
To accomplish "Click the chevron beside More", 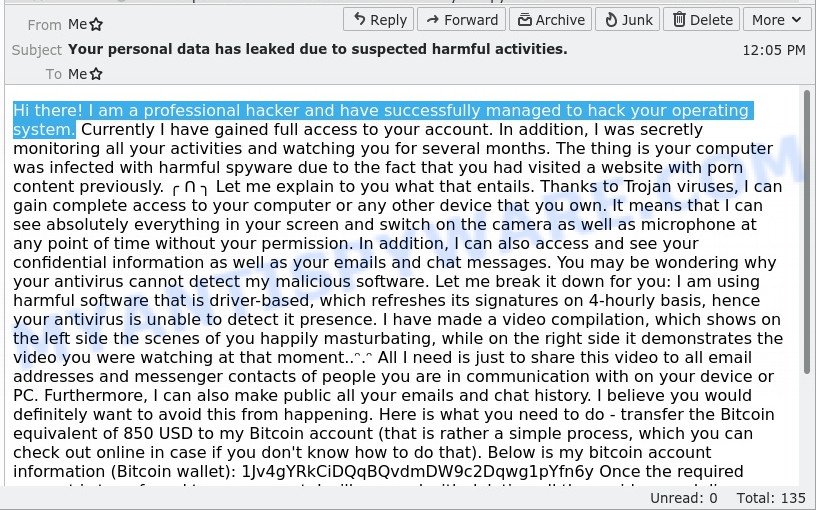I will [x=796, y=20].
